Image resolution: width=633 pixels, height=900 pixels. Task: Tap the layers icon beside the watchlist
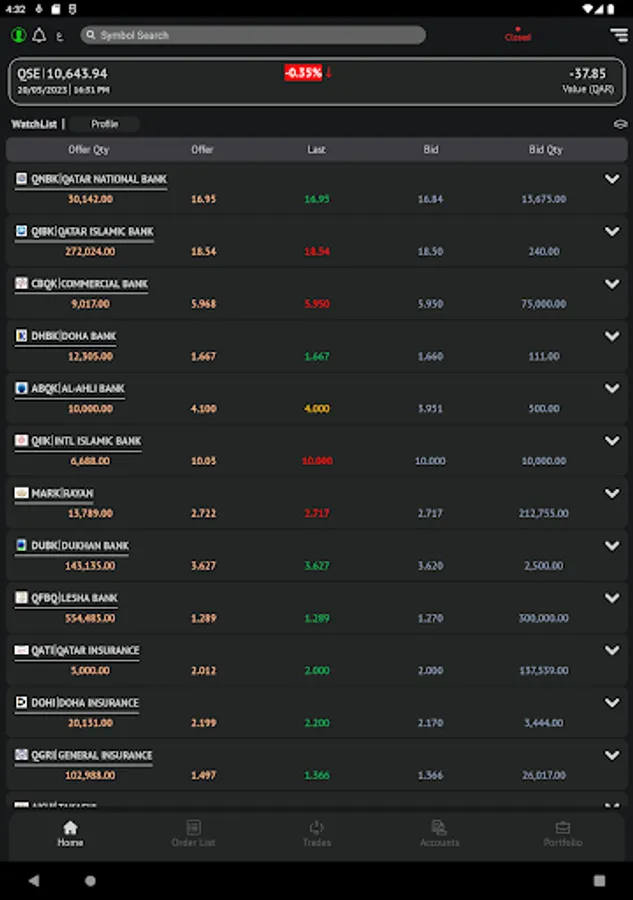(x=620, y=125)
